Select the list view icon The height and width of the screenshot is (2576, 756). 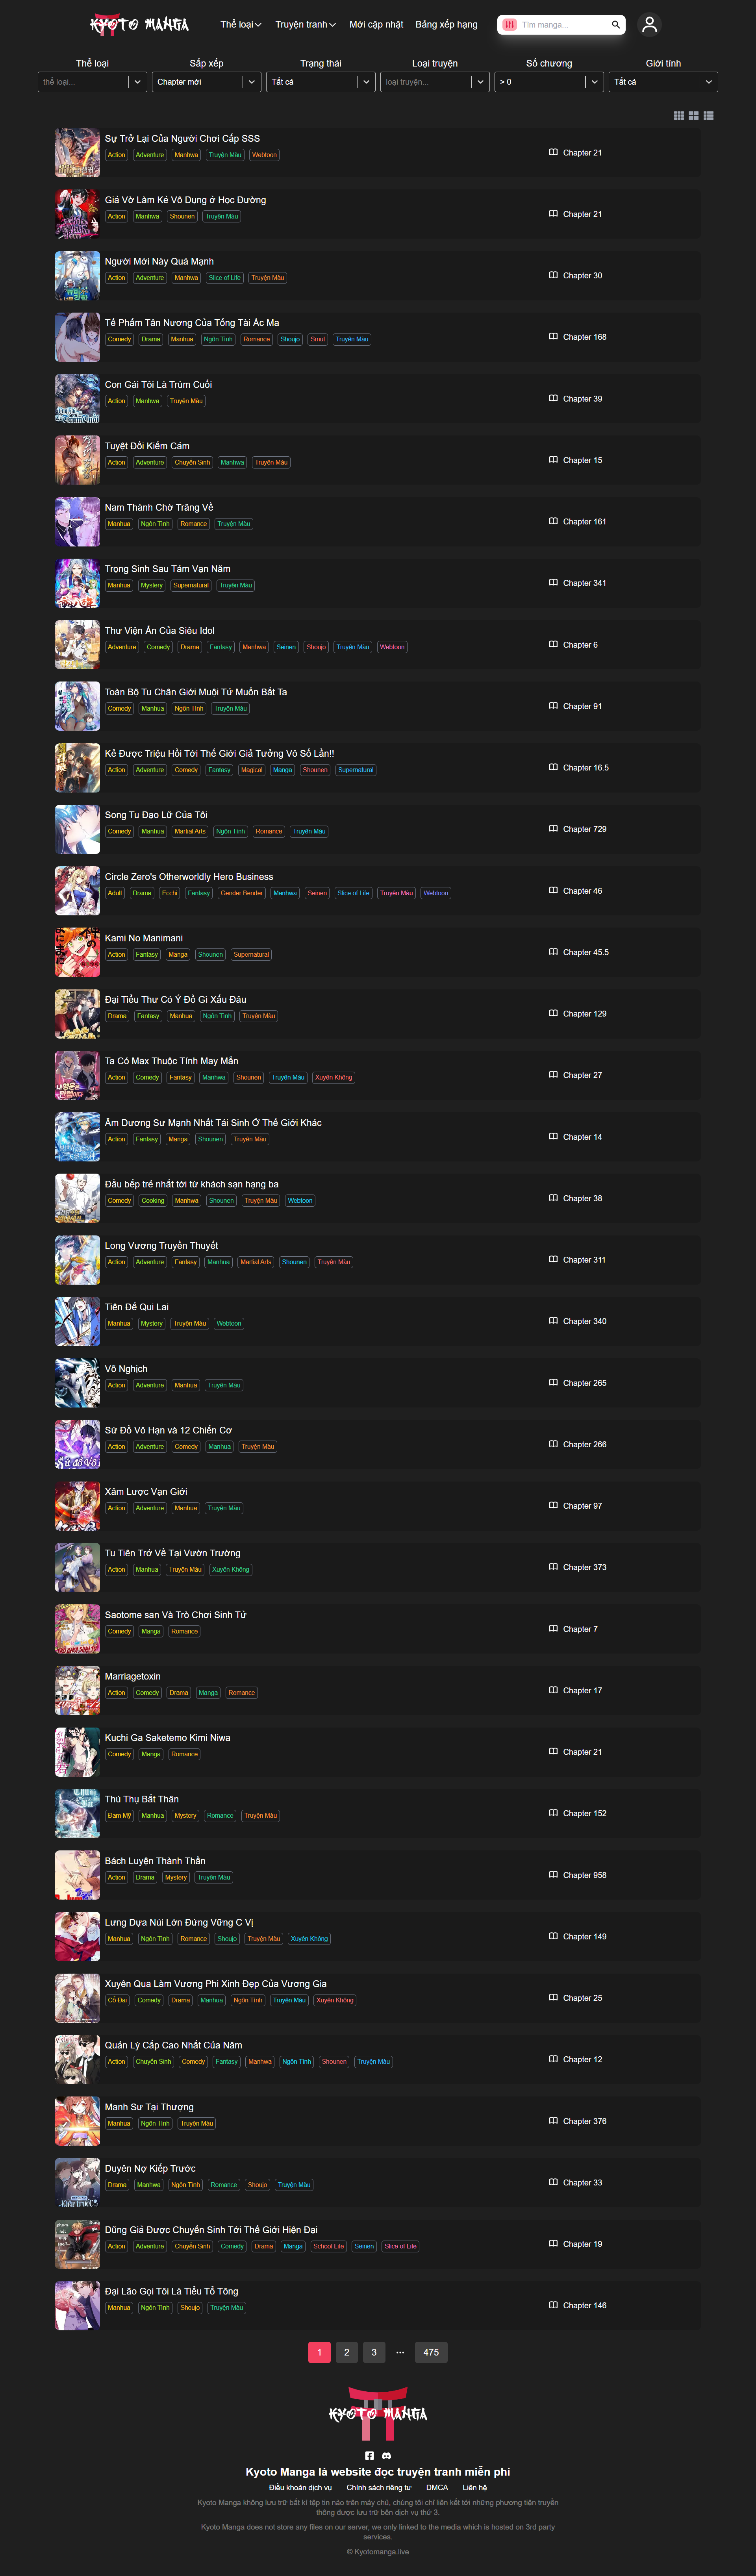pyautogui.click(x=708, y=116)
